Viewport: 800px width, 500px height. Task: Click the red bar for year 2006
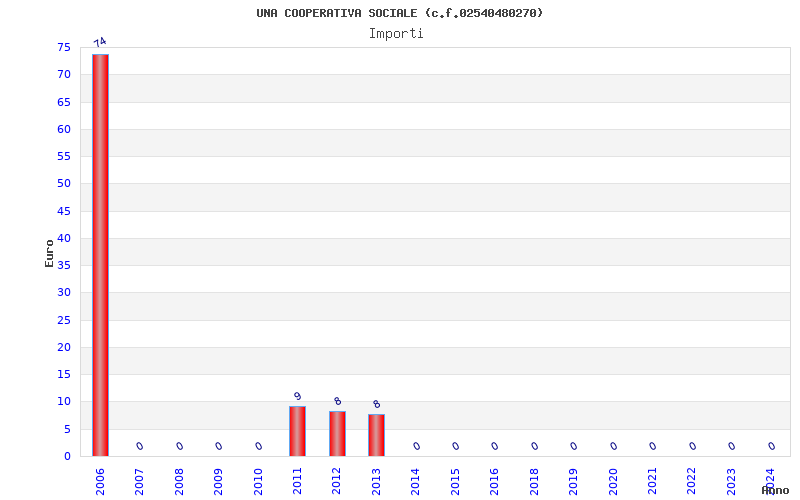tap(101, 255)
